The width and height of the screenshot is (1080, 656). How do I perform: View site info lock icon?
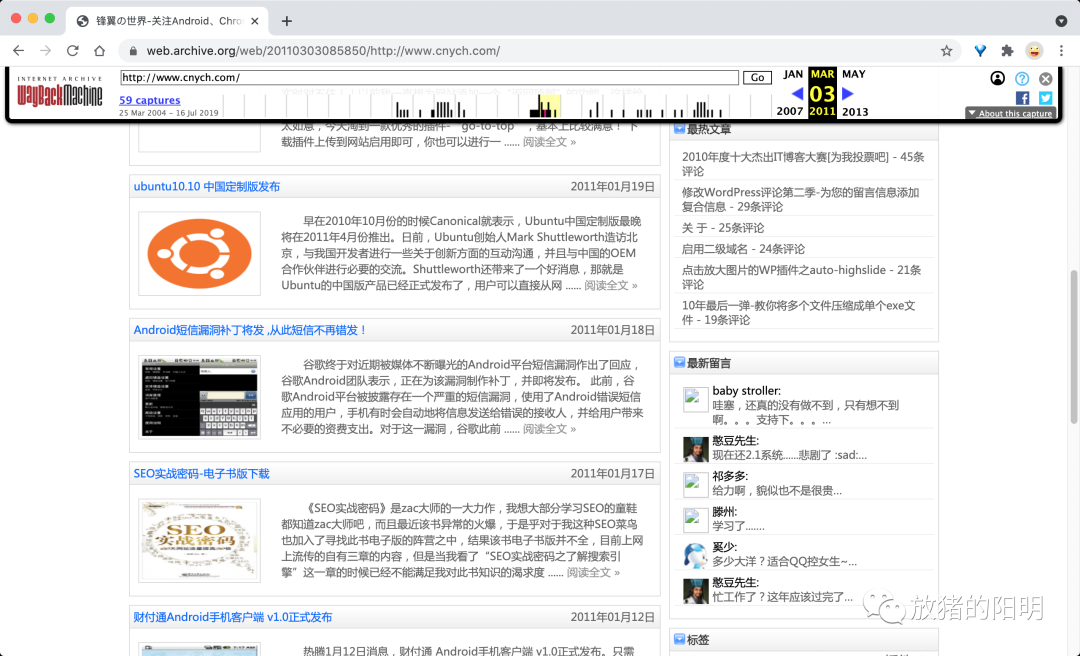click(x=133, y=50)
